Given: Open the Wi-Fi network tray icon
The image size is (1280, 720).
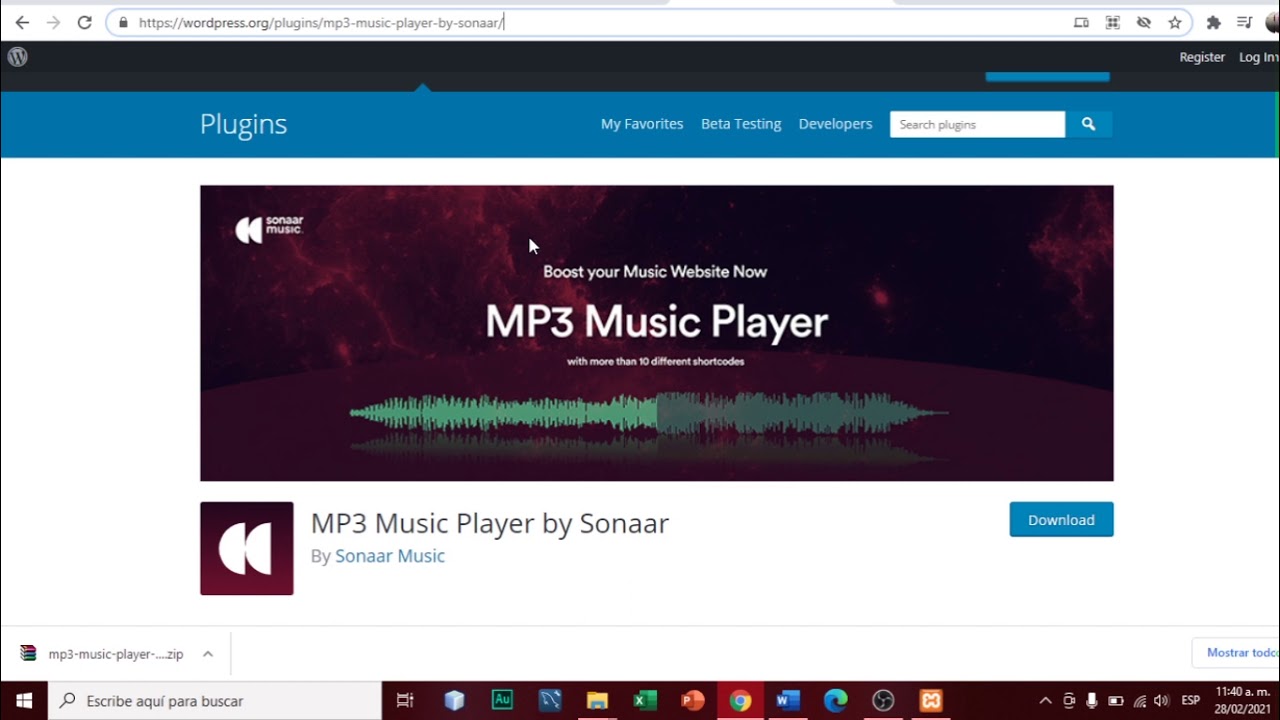Looking at the screenshot, I should 1139,701.
